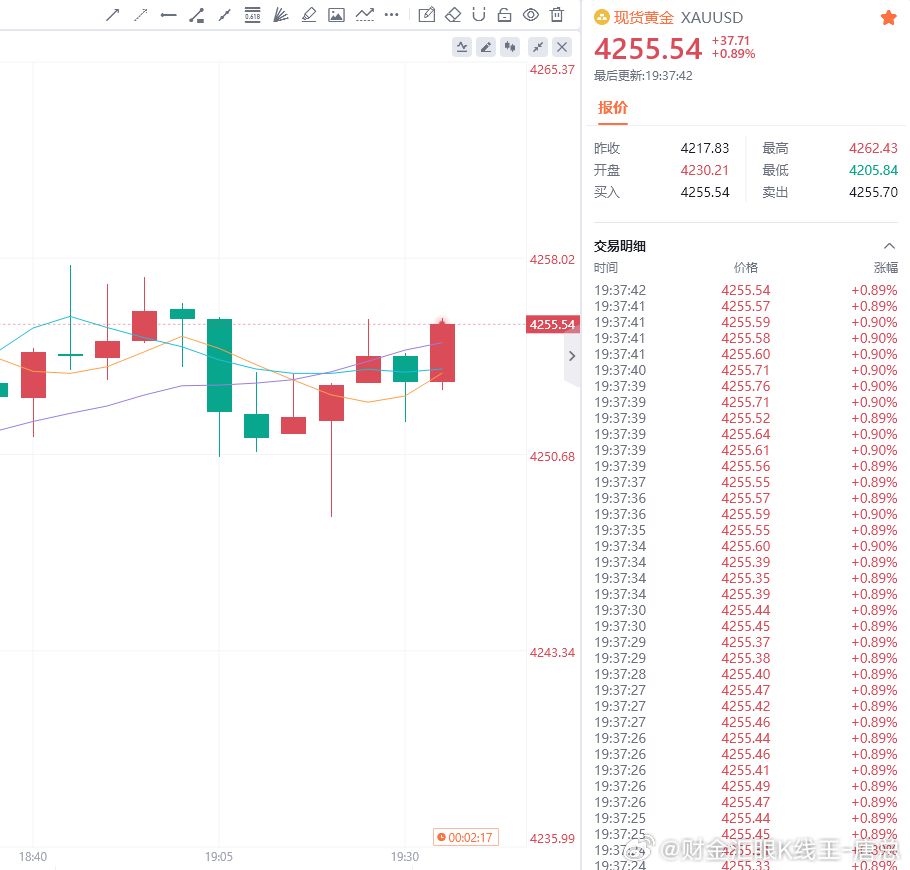Click the 4255.54 current price axis label
This screenshot has height=870, width=910.
[552, 324]
